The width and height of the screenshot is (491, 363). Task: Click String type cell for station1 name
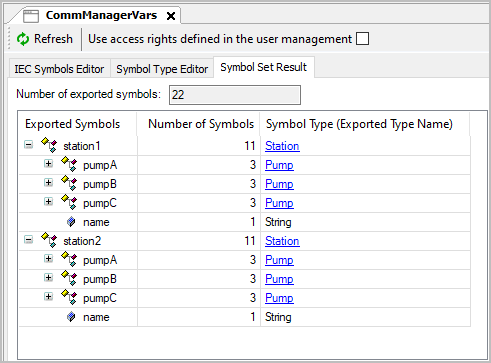click(278, 222)
